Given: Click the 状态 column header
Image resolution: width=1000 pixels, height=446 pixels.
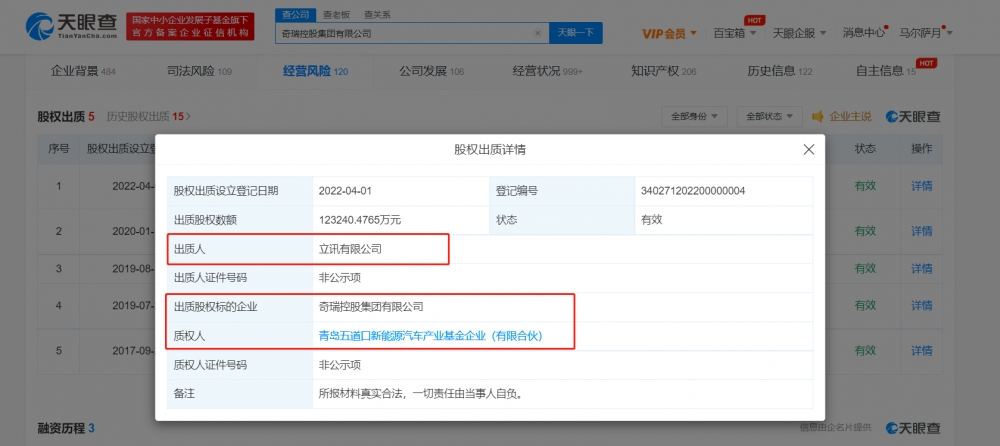Looking at the screenshot, I should pos(865,149).
